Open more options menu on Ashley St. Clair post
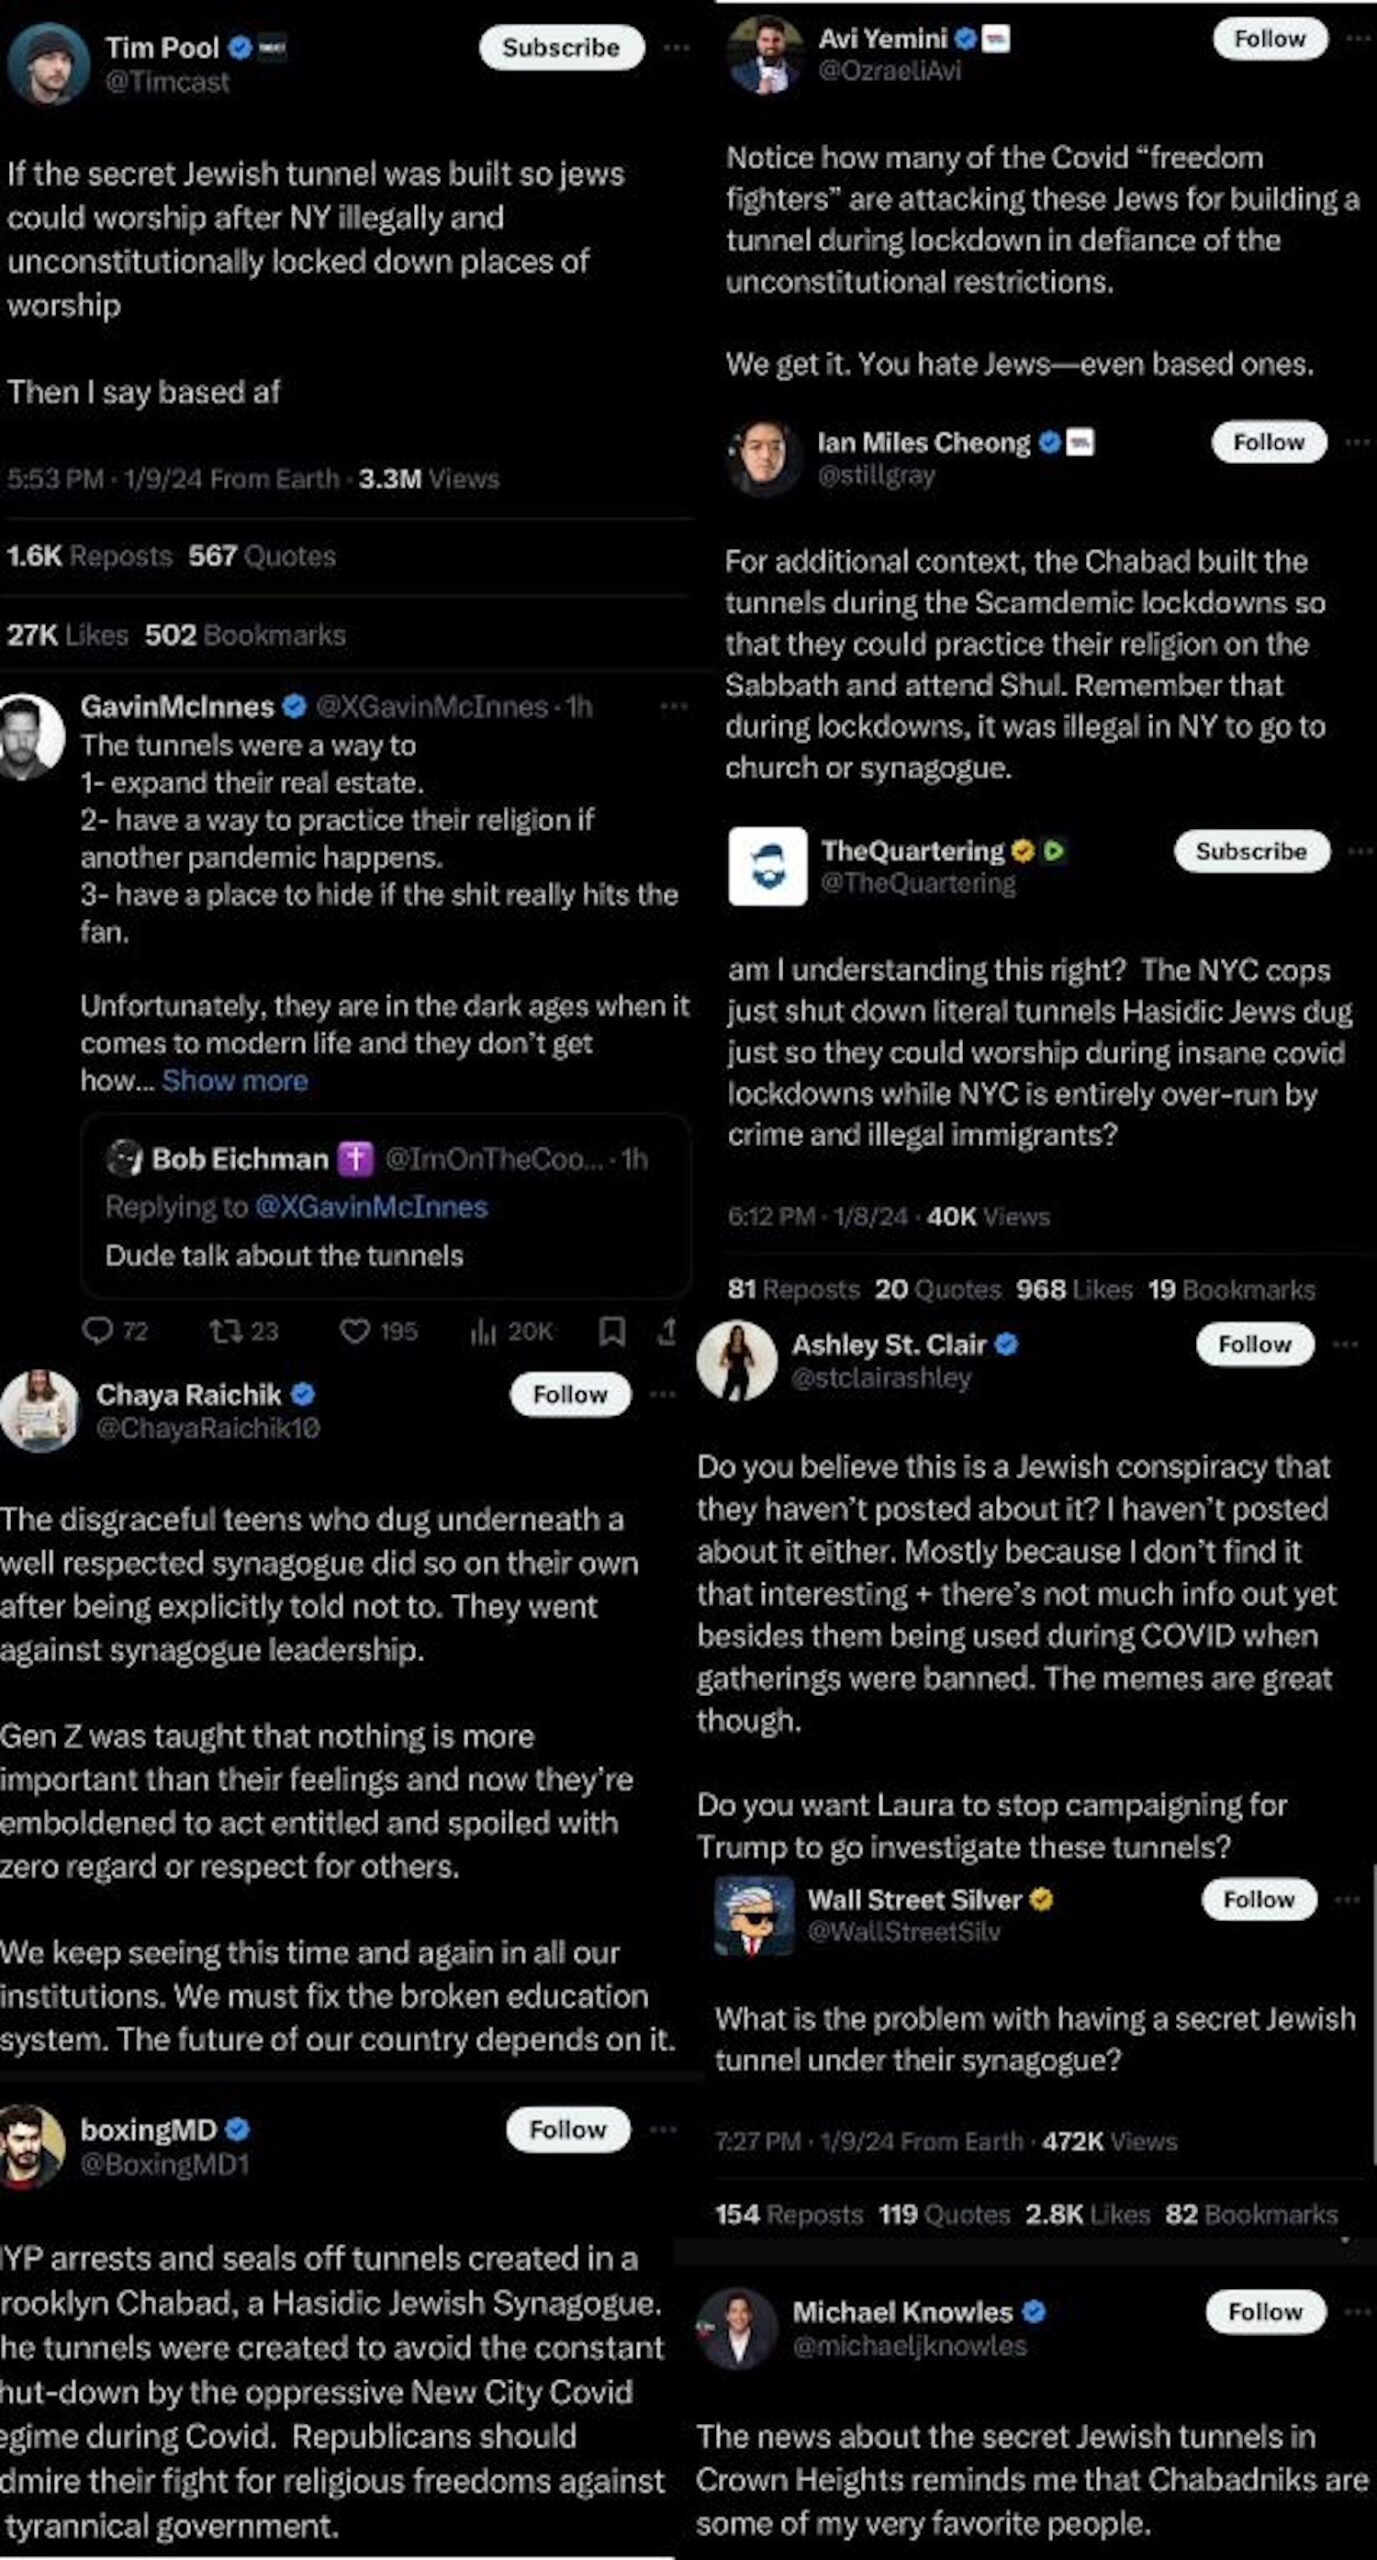The width and height of the screenshot is (1377, 2560). click(1346, 1344)
